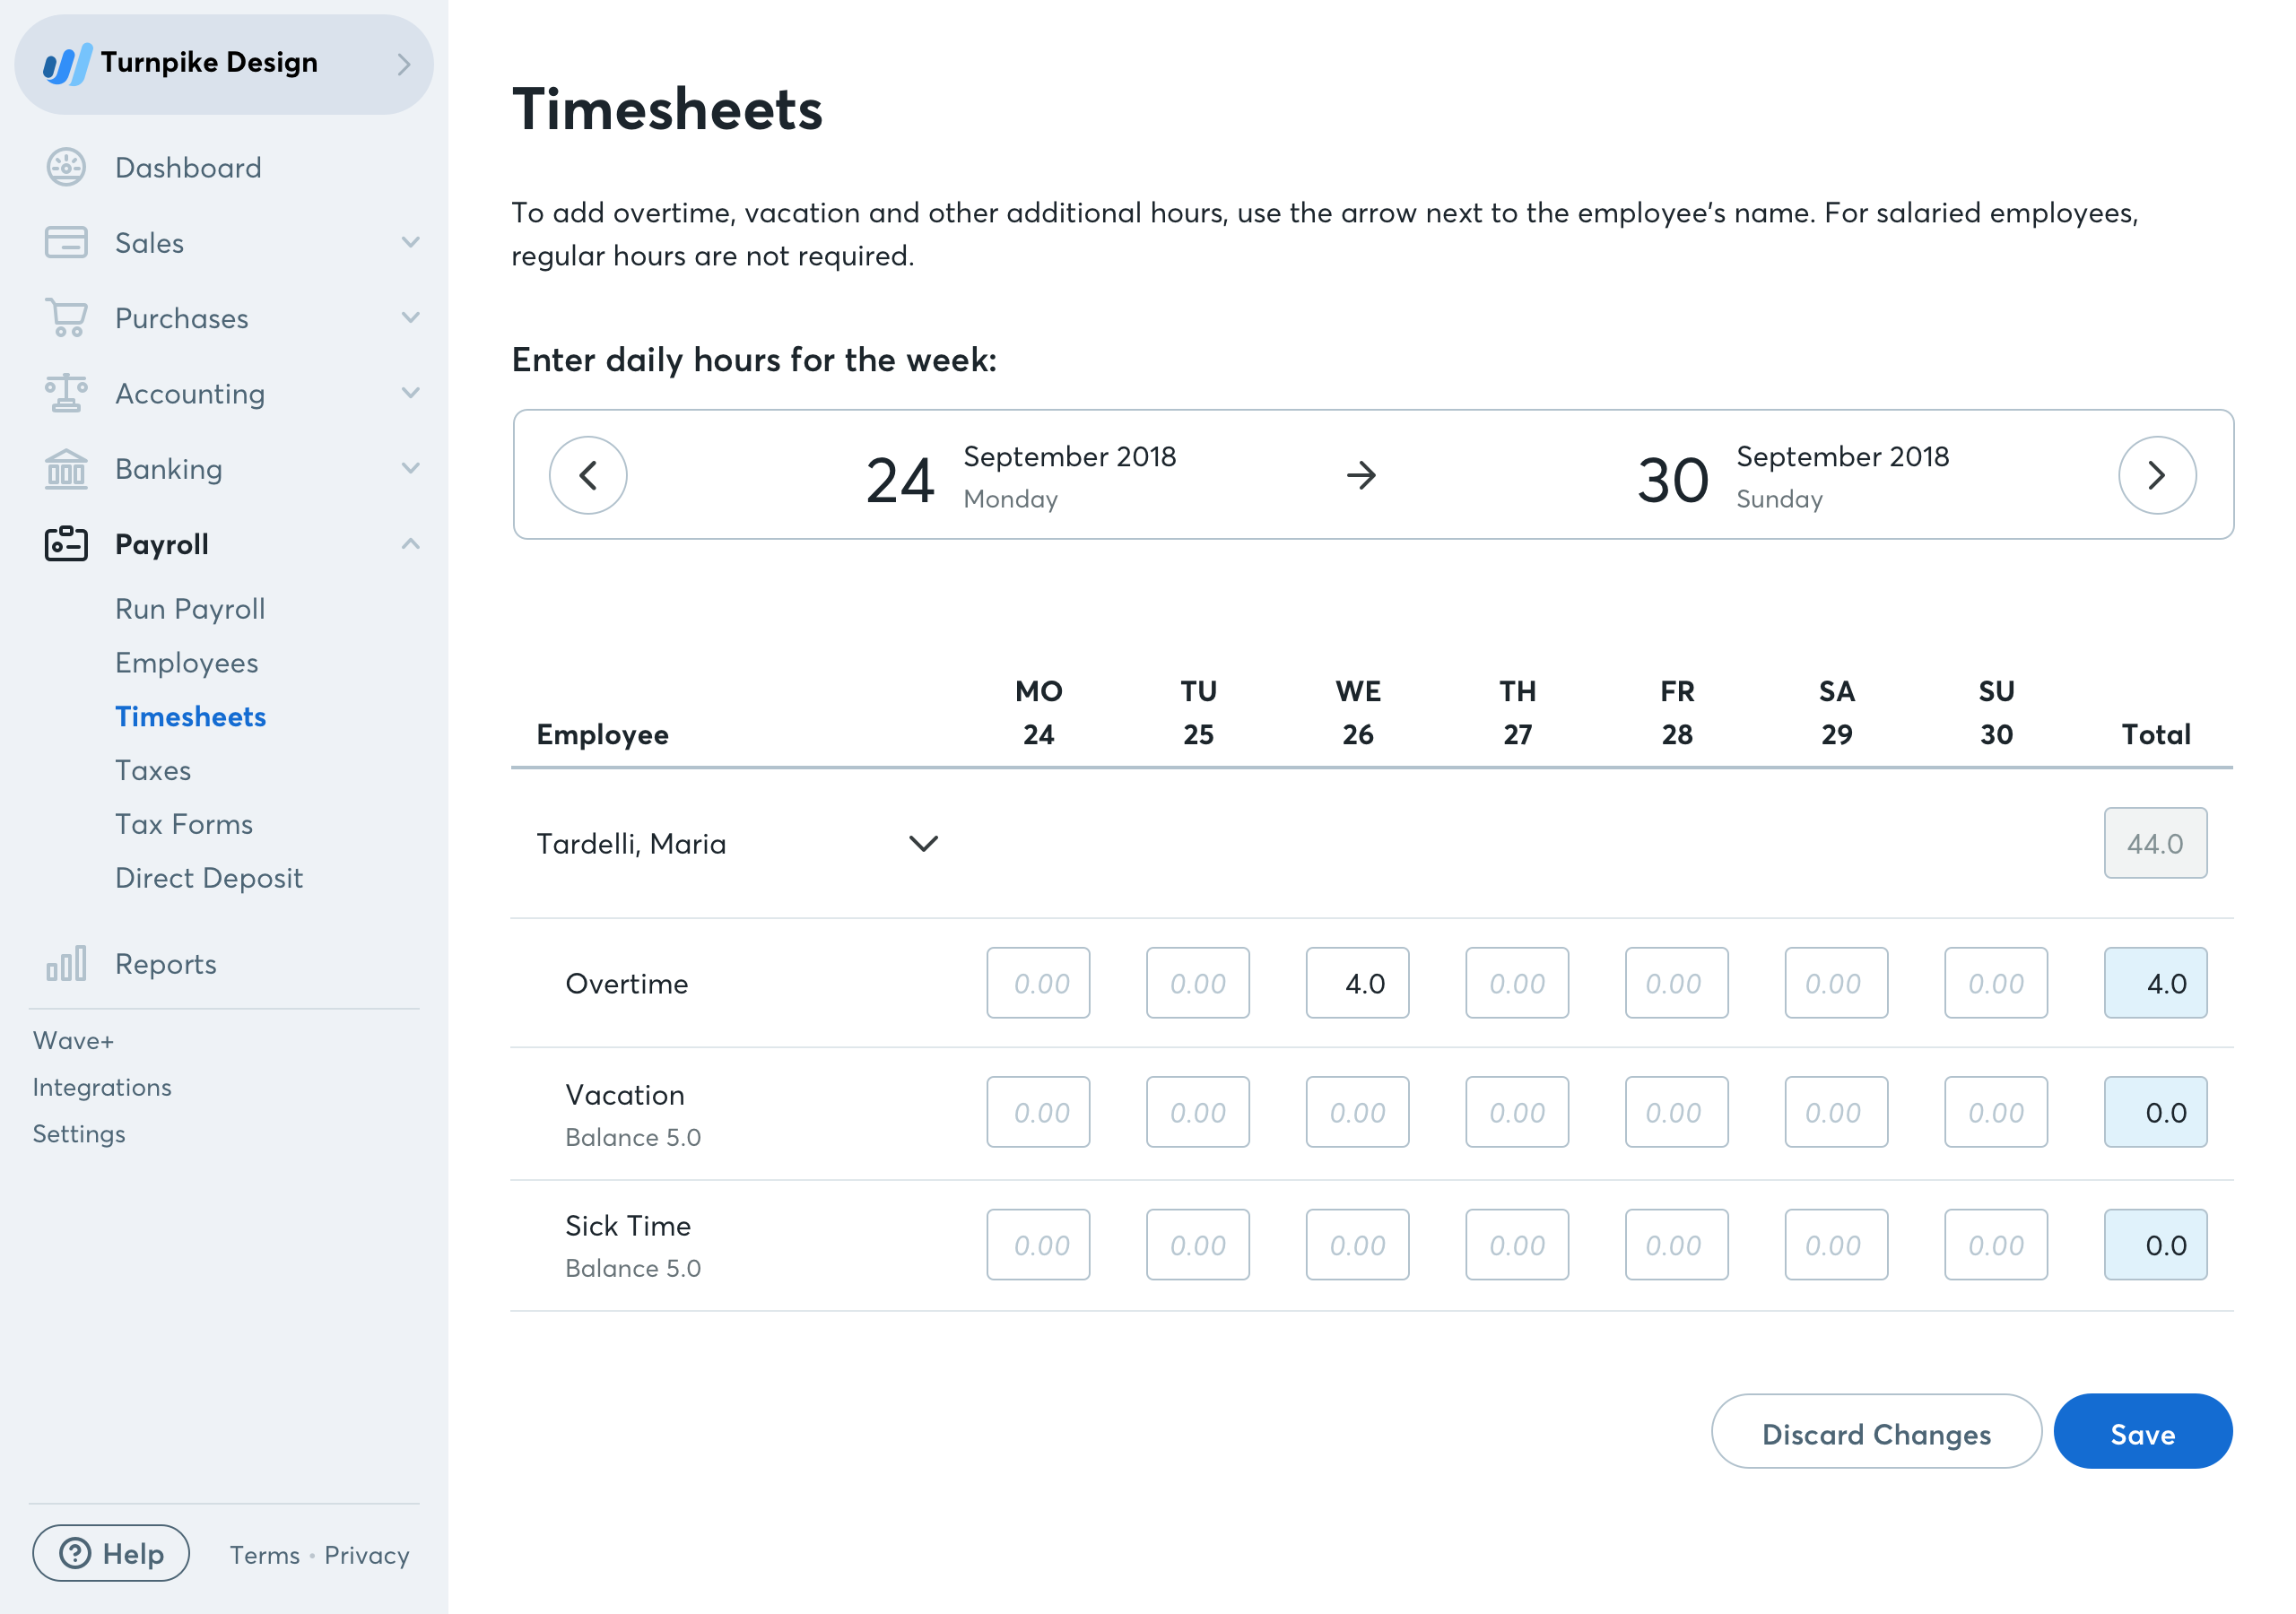Open Direct Deposit submenu item

(x=208, y=877)
